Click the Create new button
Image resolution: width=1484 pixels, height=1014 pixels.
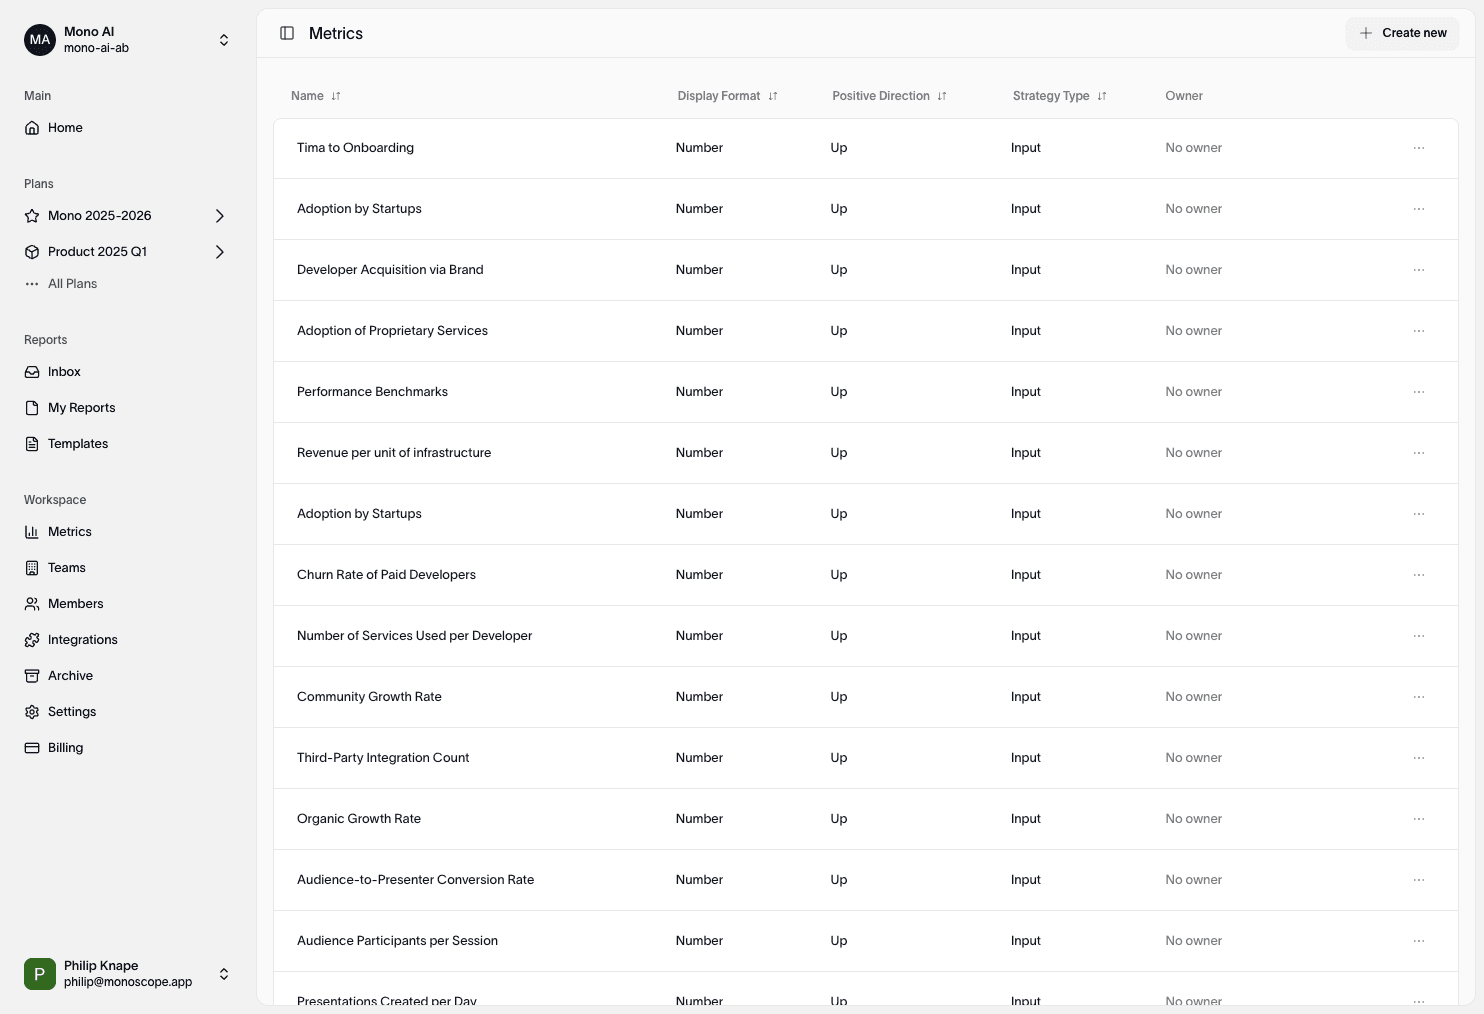coord(1402,33)
